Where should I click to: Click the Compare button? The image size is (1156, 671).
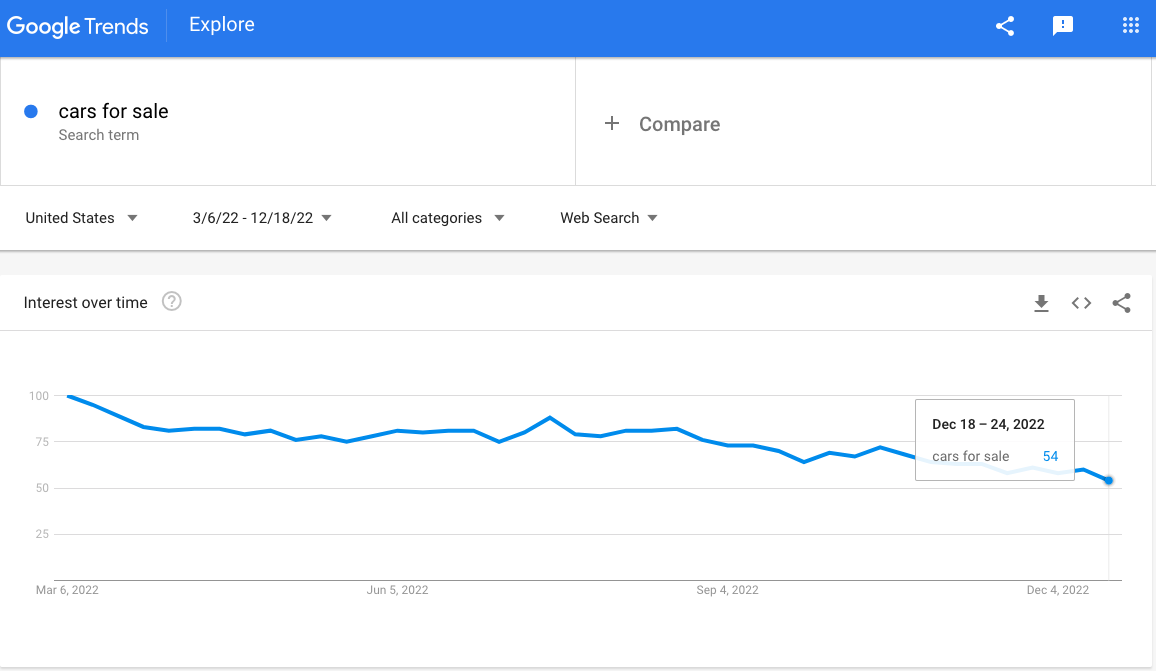pyautogui.click(x=679, y=124)
